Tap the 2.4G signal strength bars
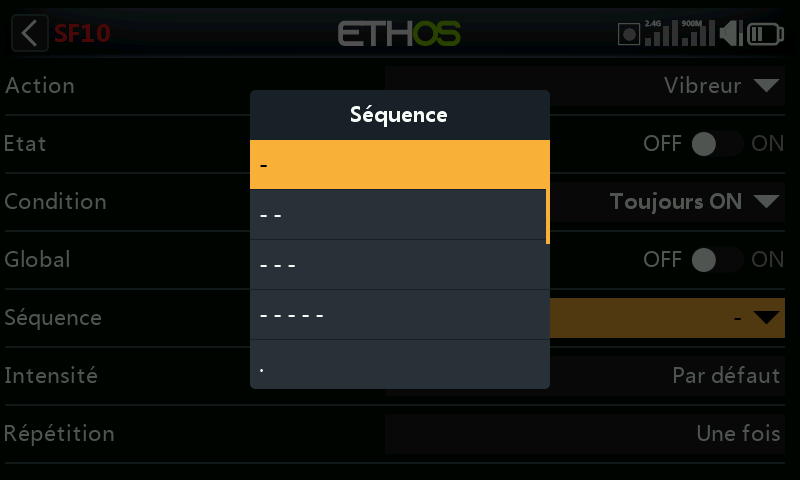This screenshot has height=480, width=800. (661, 33)
